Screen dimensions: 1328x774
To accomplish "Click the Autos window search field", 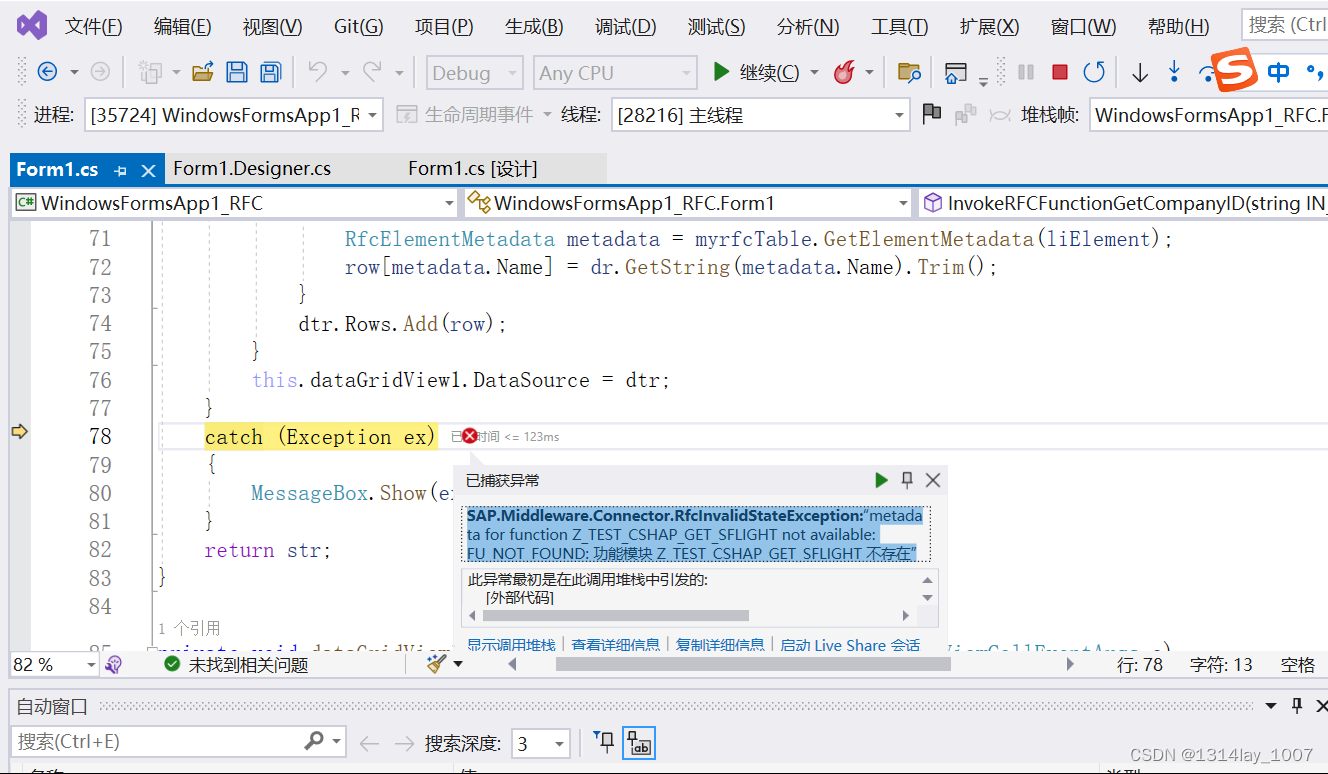I will (x=177, y=742).
